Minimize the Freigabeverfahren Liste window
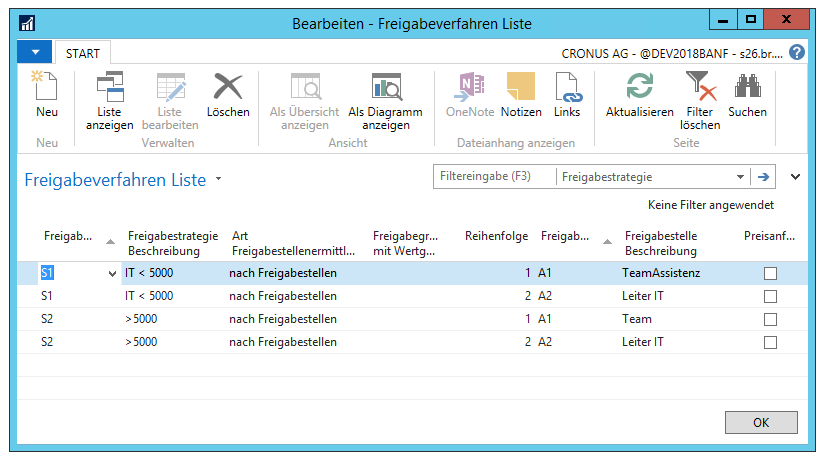The width and height of the screenshot is (821, 463). [723, 21]
